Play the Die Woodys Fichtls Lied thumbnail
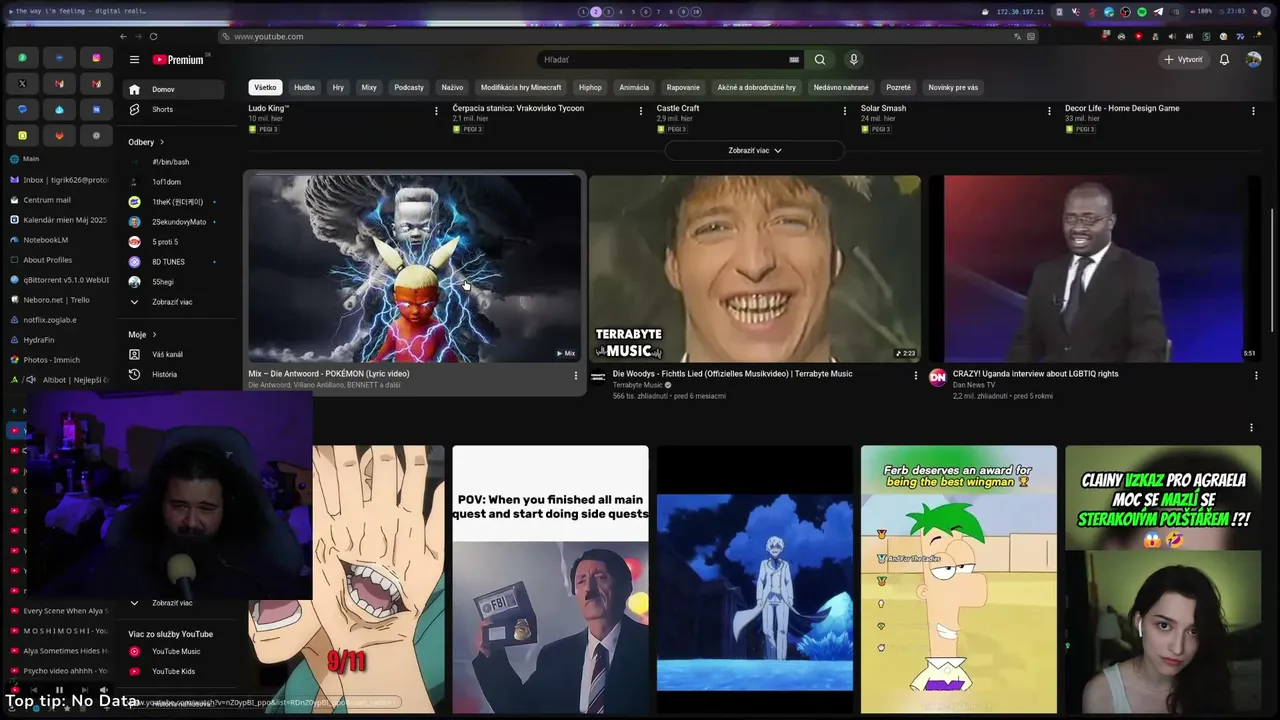The height and width of the screenshot is (720, 1280). [755, 269]
